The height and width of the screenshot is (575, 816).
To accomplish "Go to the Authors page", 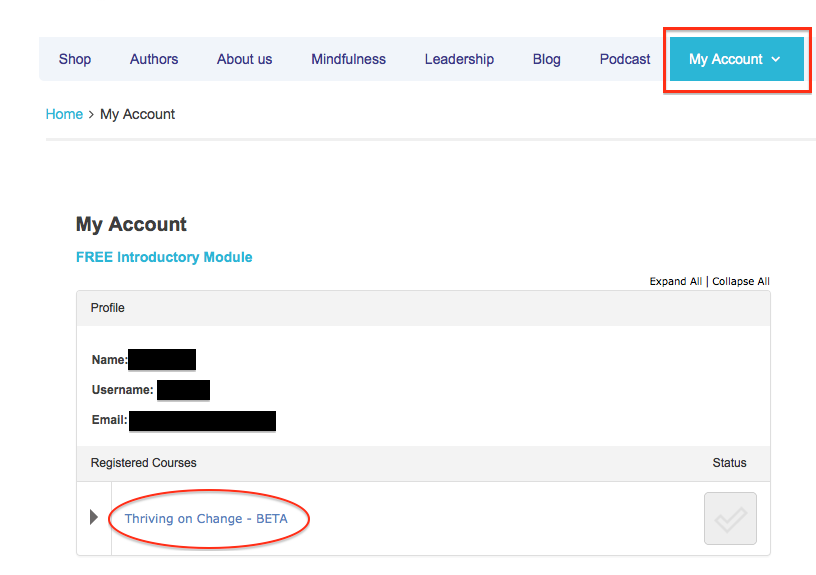I will 154,59.
